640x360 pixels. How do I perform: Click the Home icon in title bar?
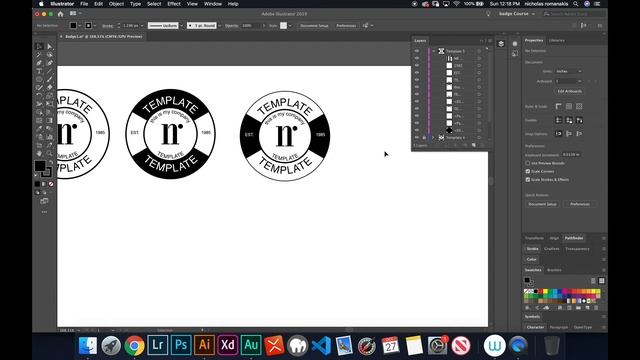(x=60, y=14)
